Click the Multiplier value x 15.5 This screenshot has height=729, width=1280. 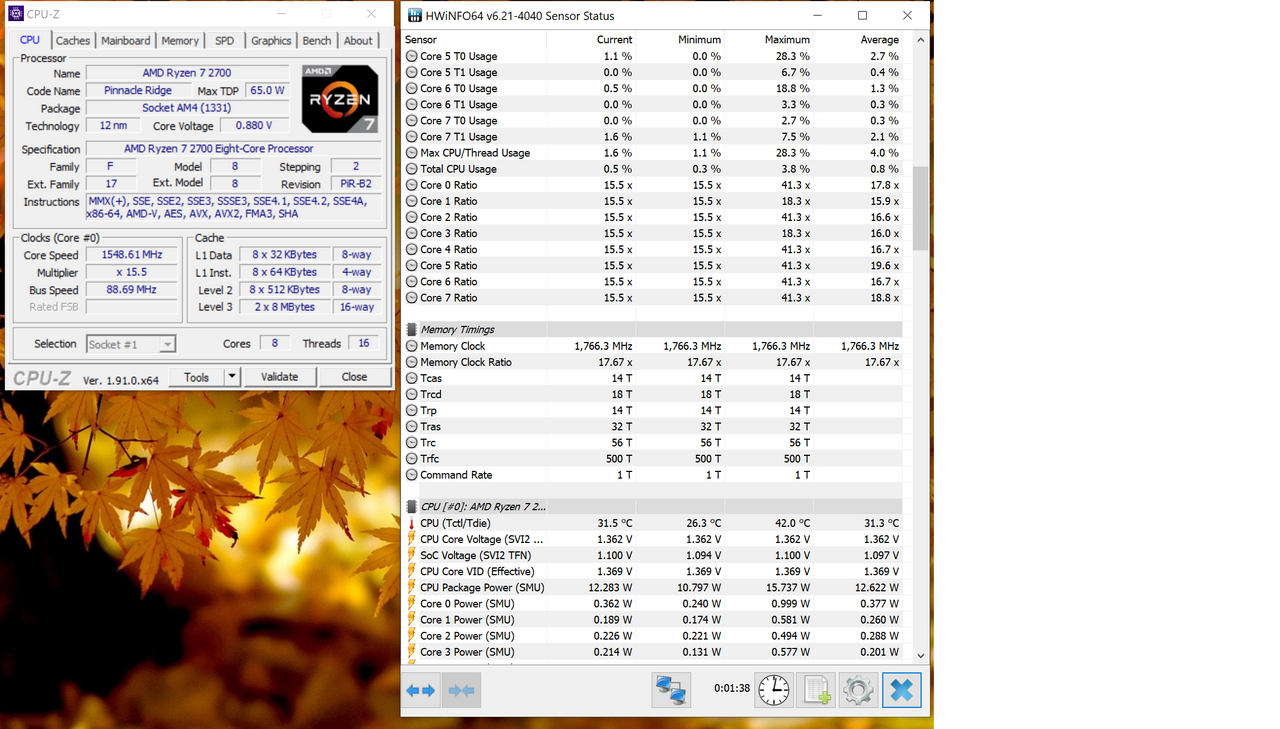pos(132,272)
